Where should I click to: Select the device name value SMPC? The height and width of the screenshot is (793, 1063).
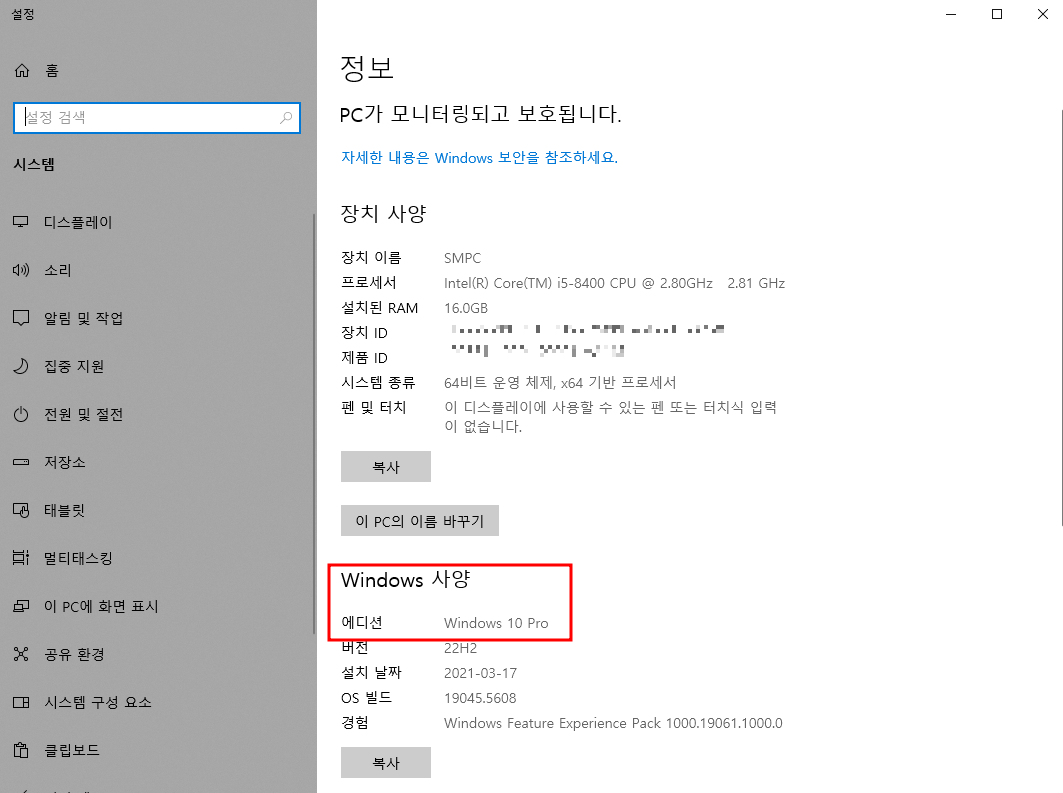(462, 258)
